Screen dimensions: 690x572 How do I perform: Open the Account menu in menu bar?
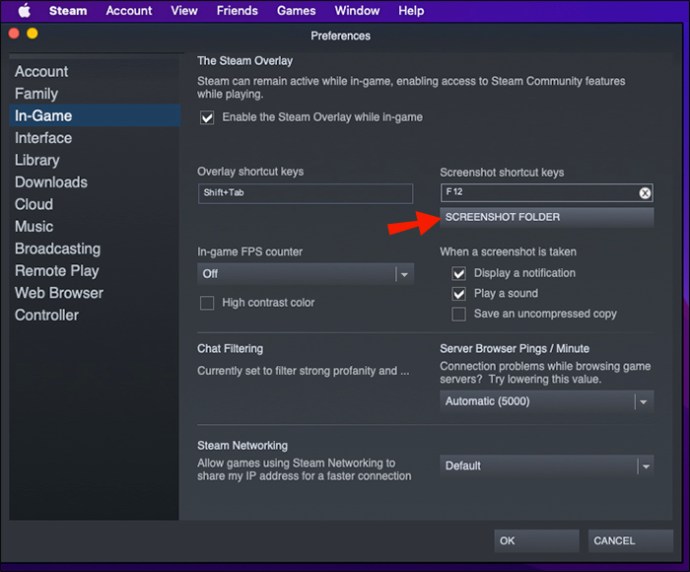pos(129,11)
